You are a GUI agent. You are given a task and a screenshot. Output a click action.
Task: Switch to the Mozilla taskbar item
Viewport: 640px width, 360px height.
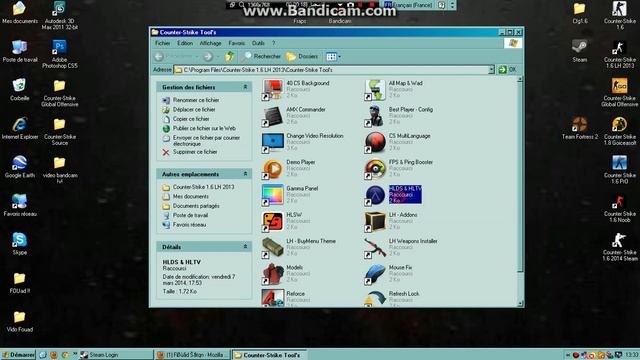tap(192, 355)
